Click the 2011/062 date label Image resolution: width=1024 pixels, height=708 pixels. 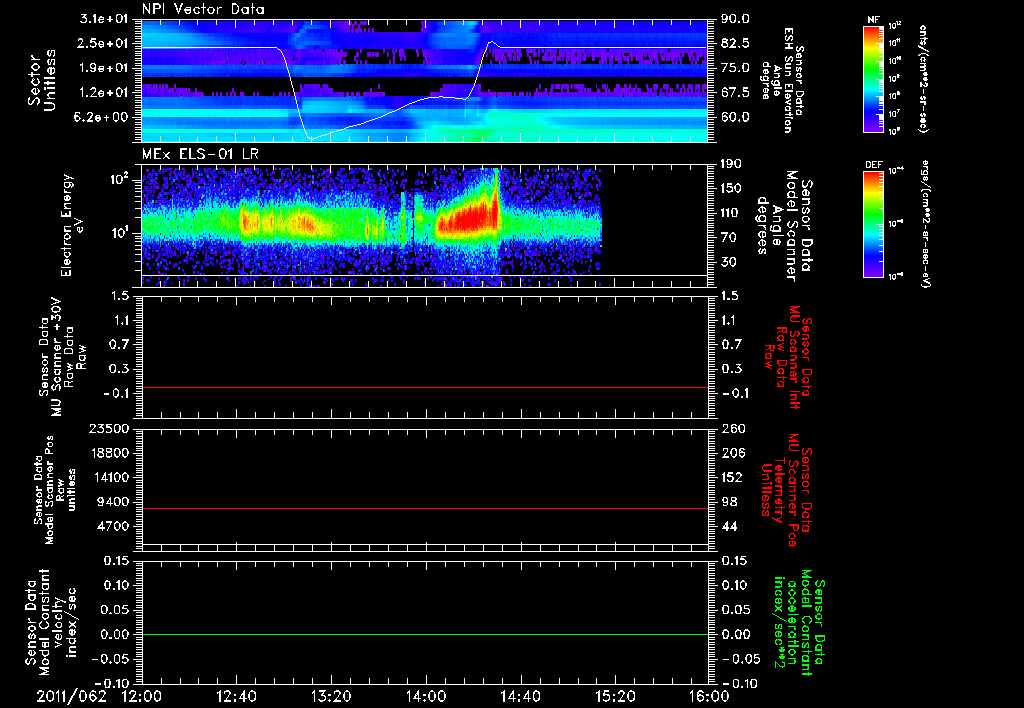pyautogui.click(x=71, y=697)
